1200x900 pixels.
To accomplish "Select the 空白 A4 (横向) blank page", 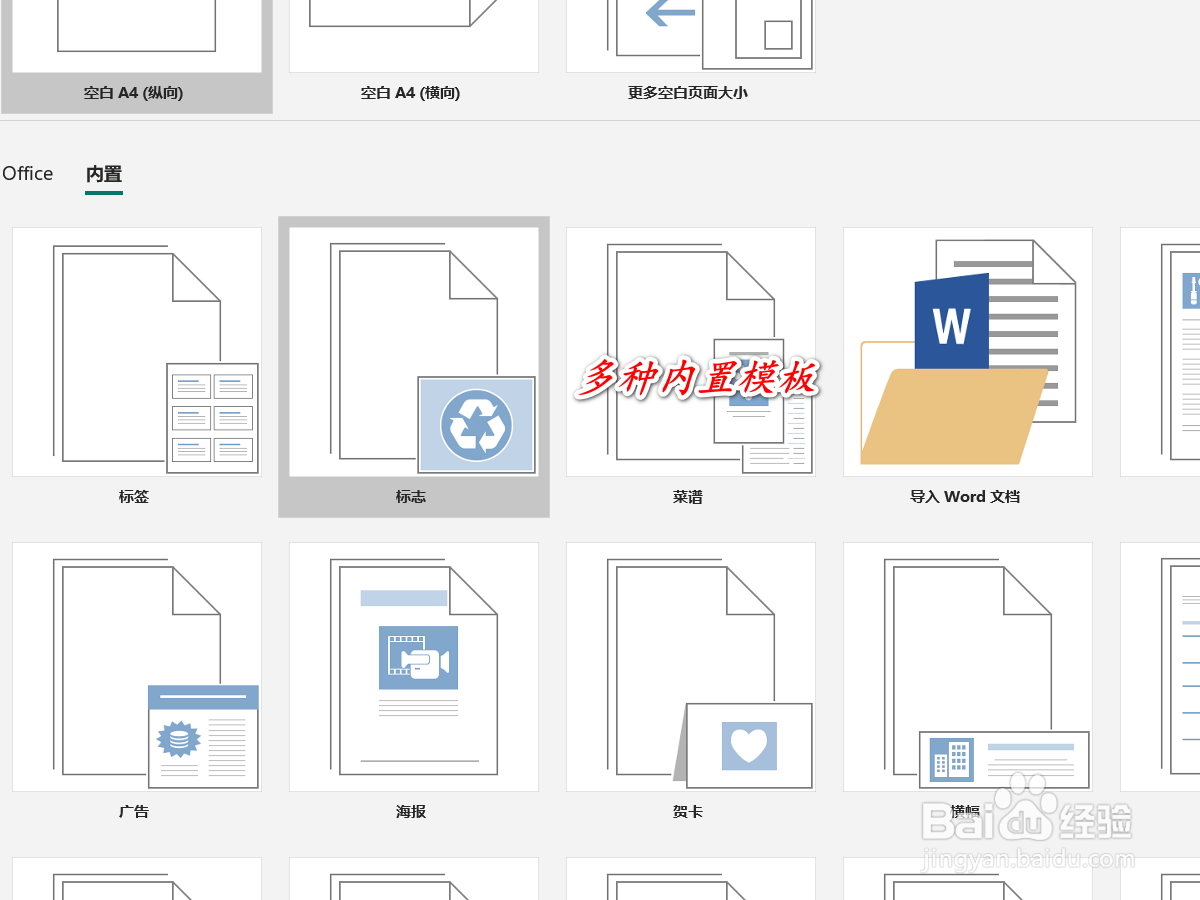I will coord(414,36).
